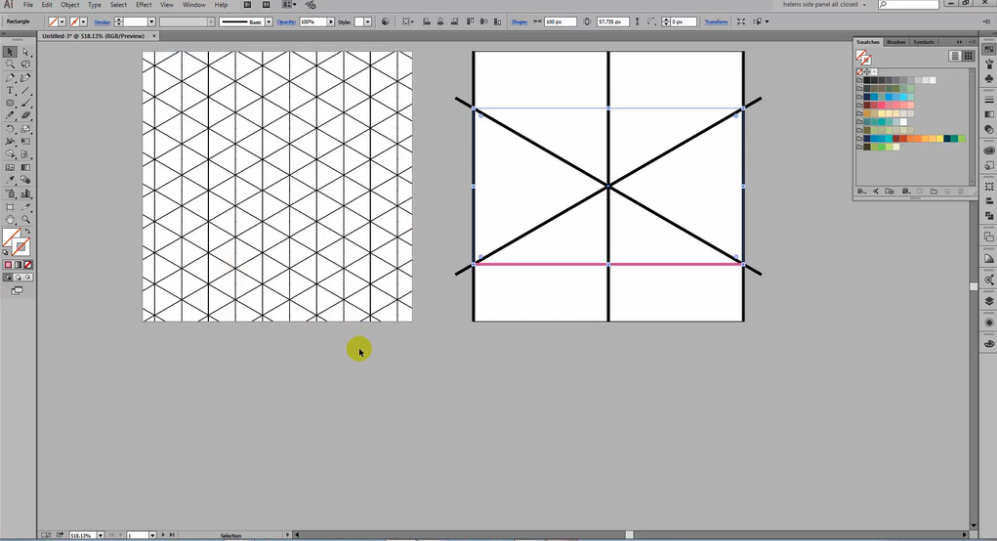Click New Color Group folder icon
Viewport: 997px width, 541px height.
(933, 191)
